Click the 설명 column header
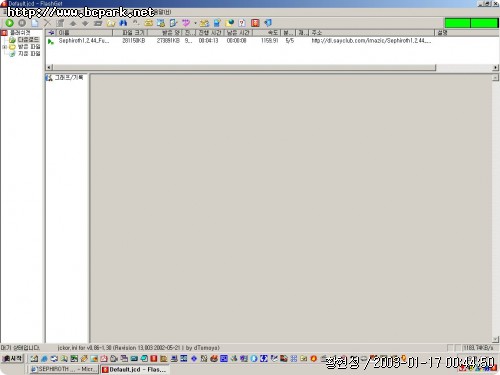500x375 pixels. click(x=467, y=33)
